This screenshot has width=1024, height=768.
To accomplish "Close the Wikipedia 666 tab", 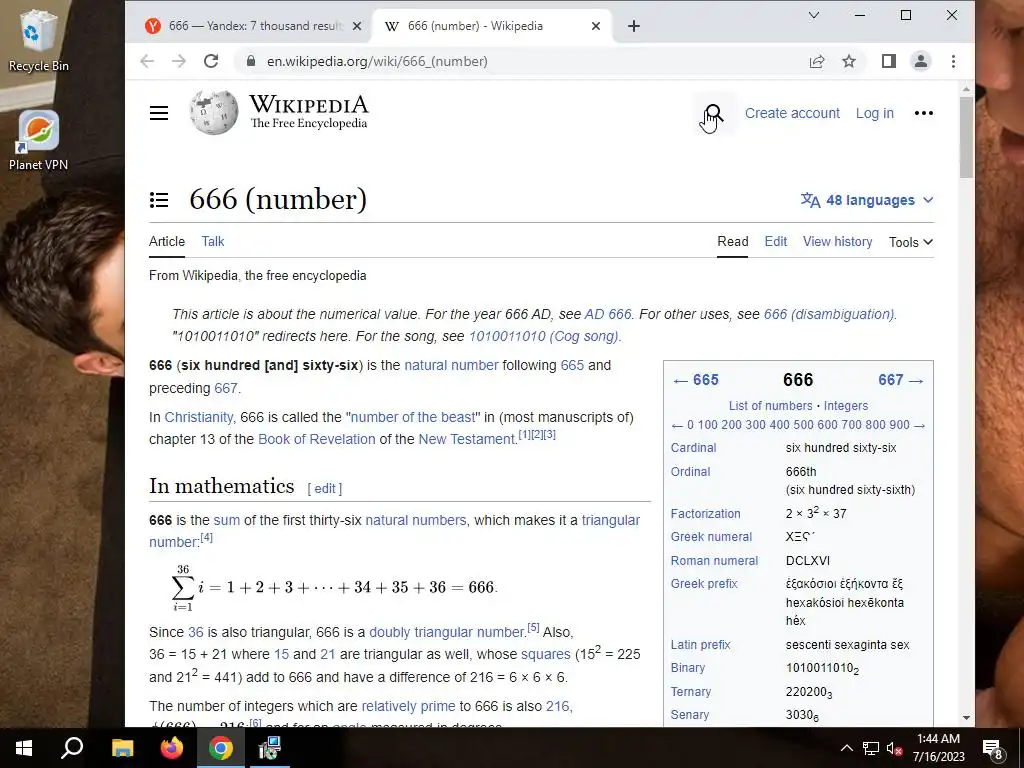I will pos(596,26).
